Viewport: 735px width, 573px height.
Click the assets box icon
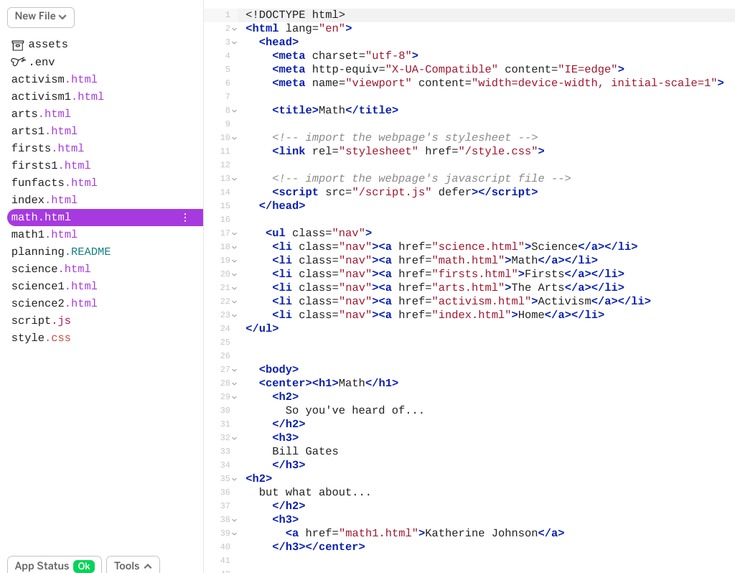[17, 45]
